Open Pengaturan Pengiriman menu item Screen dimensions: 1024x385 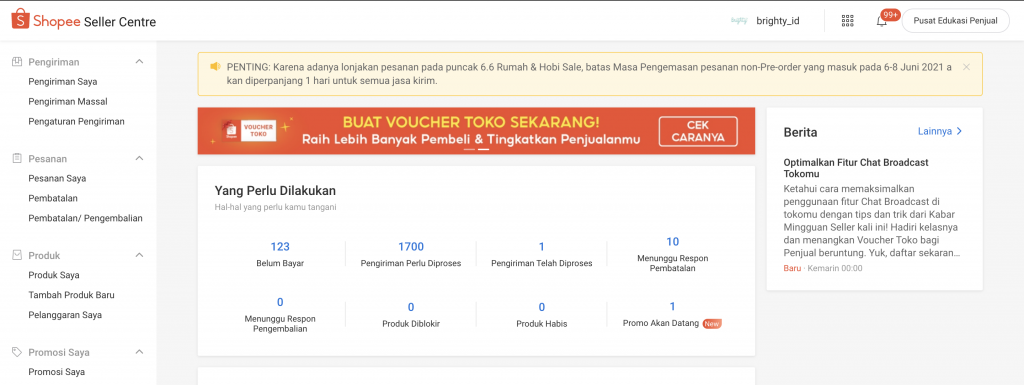click(76, 121)
